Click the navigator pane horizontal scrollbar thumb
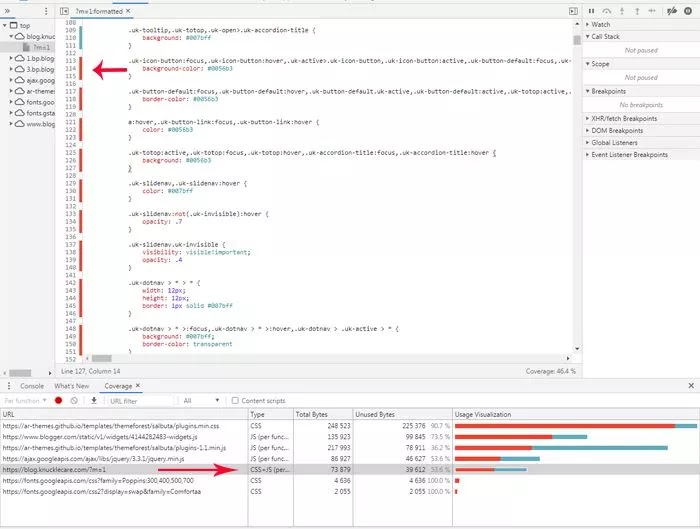 20,373
